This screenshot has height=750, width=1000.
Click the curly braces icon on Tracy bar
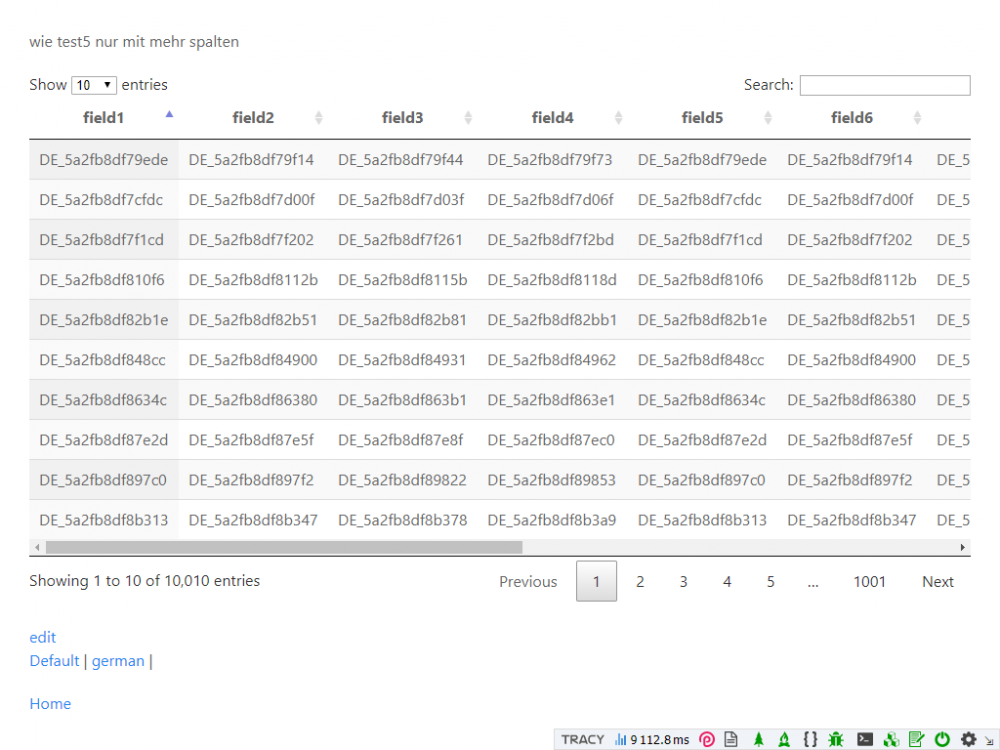point(810,739)
